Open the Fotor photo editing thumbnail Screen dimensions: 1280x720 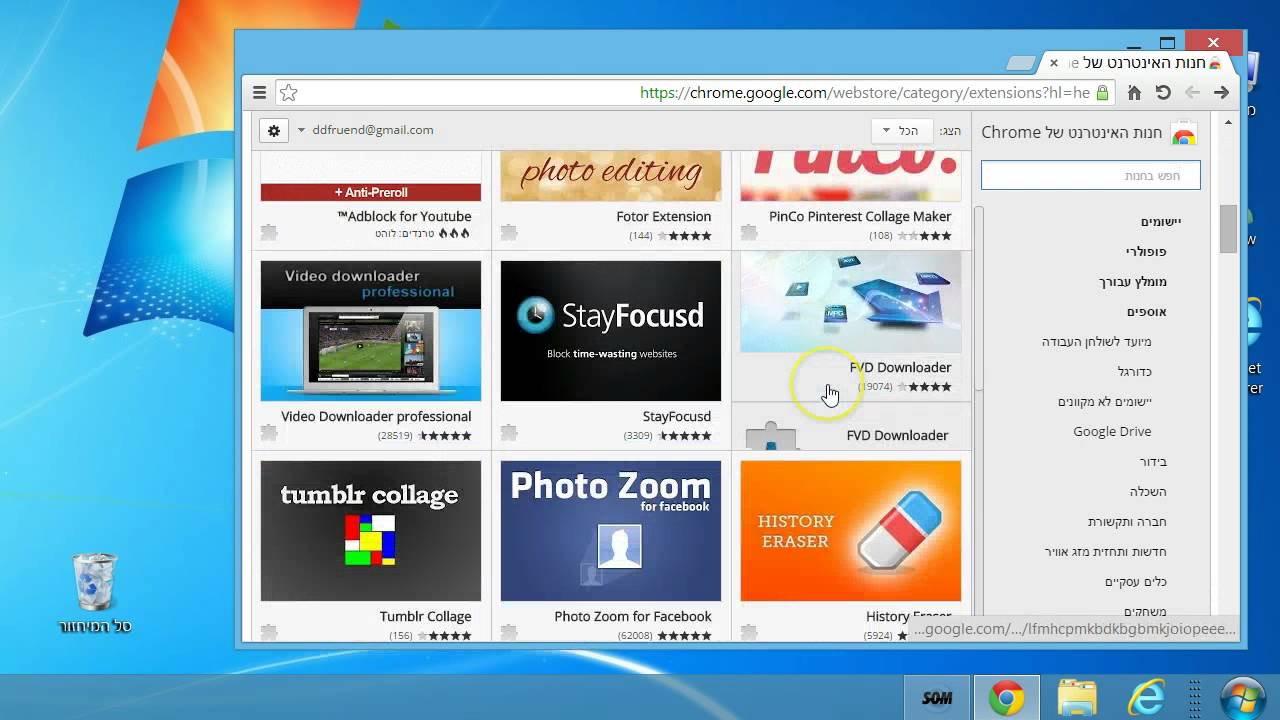tap(611, 176)
